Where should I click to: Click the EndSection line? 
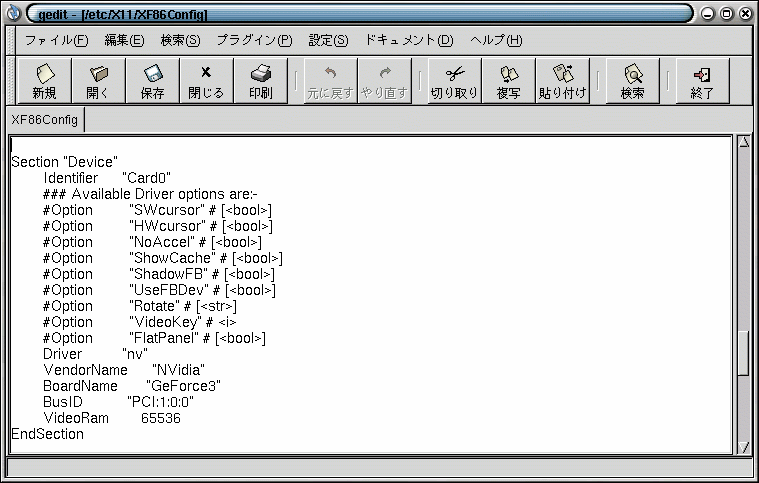[47, 434]
